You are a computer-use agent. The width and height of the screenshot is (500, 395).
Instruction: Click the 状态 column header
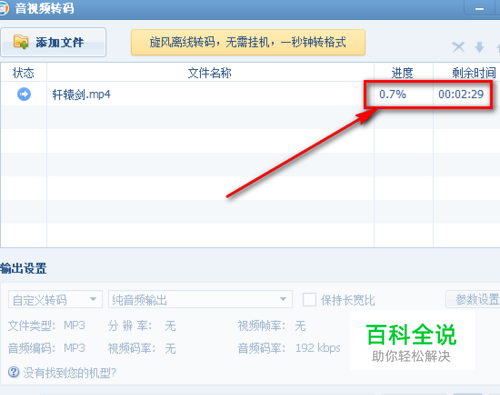pyautogui.click(x=23, y=73)
